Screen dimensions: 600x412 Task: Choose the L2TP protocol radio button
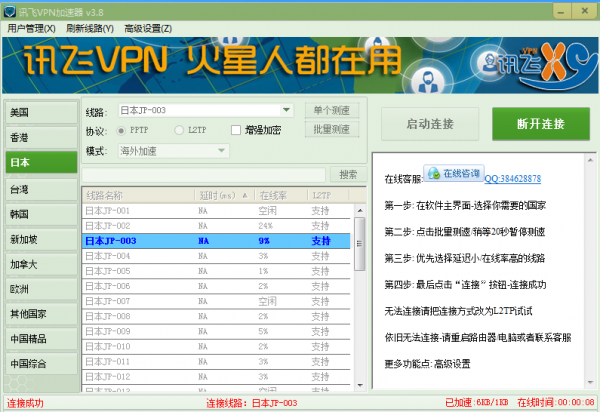click(179, 130)
